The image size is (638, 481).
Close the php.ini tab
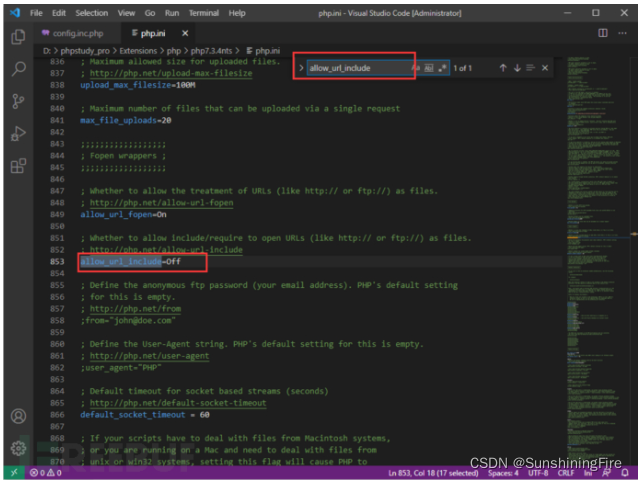click(x=185, y=33)
